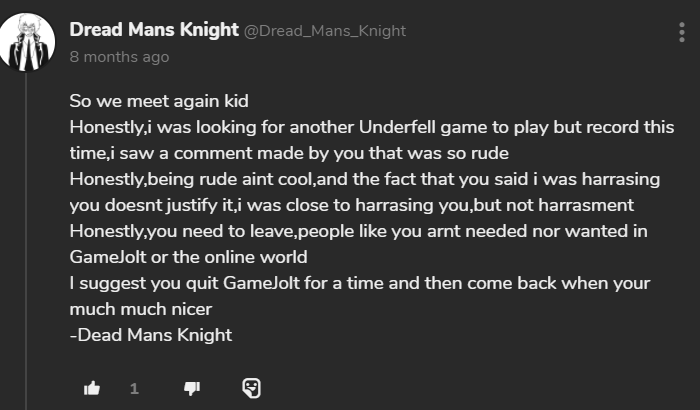Image resolution: width=700 pixels, height=410 pixels.
Task: Open the Dread Mans Knight profile name
Action: pos(153,30)
